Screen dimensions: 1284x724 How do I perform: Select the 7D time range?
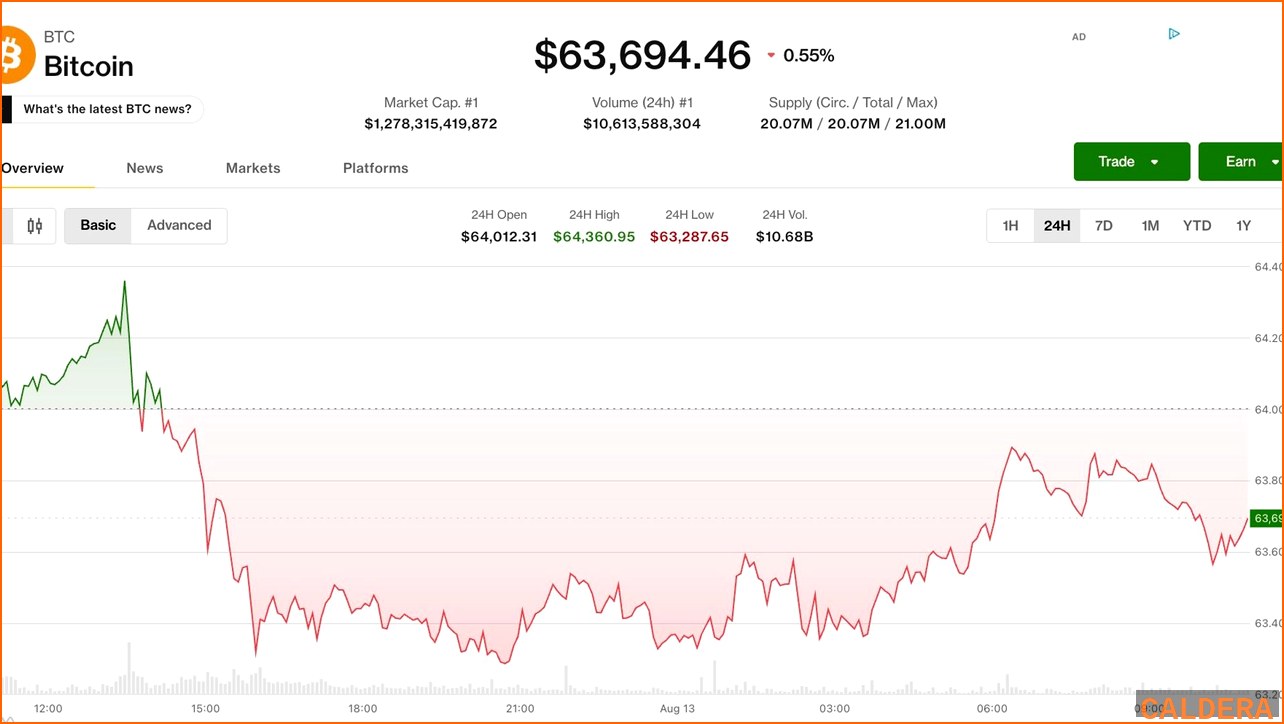(1103, 226)
